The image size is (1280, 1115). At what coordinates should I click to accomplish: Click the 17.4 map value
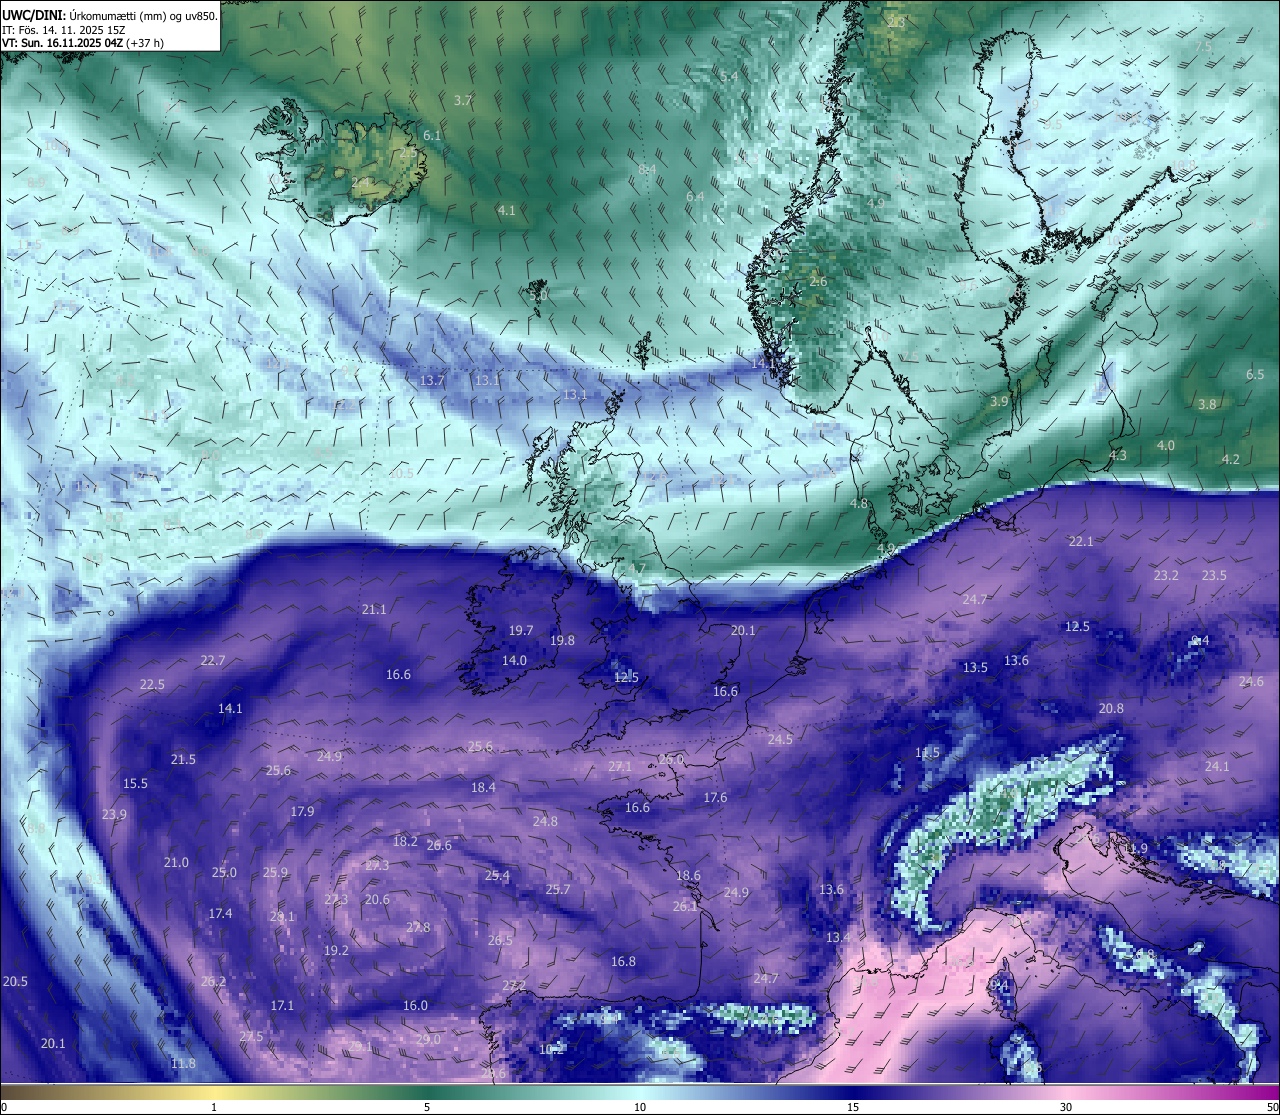click(220, 914)
